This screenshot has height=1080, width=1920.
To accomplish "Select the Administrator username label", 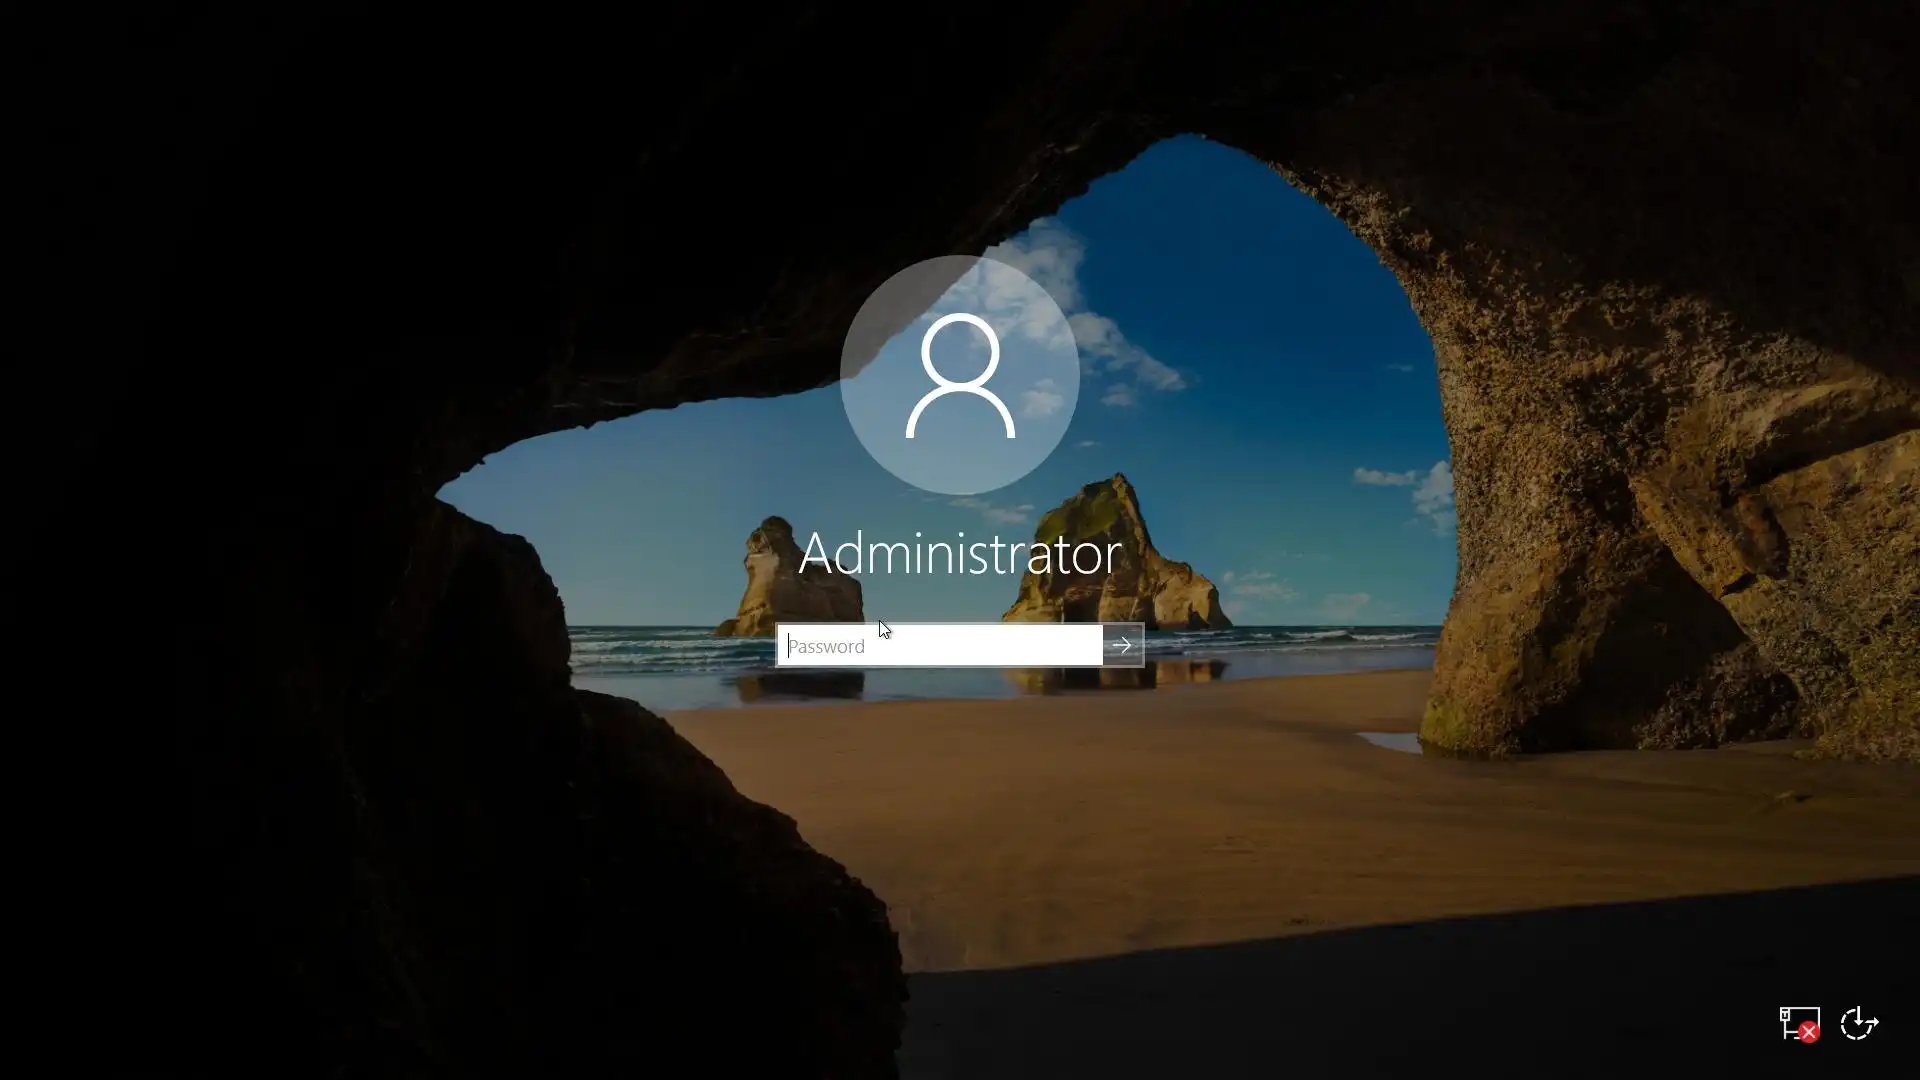I will (x=959, y=553).
